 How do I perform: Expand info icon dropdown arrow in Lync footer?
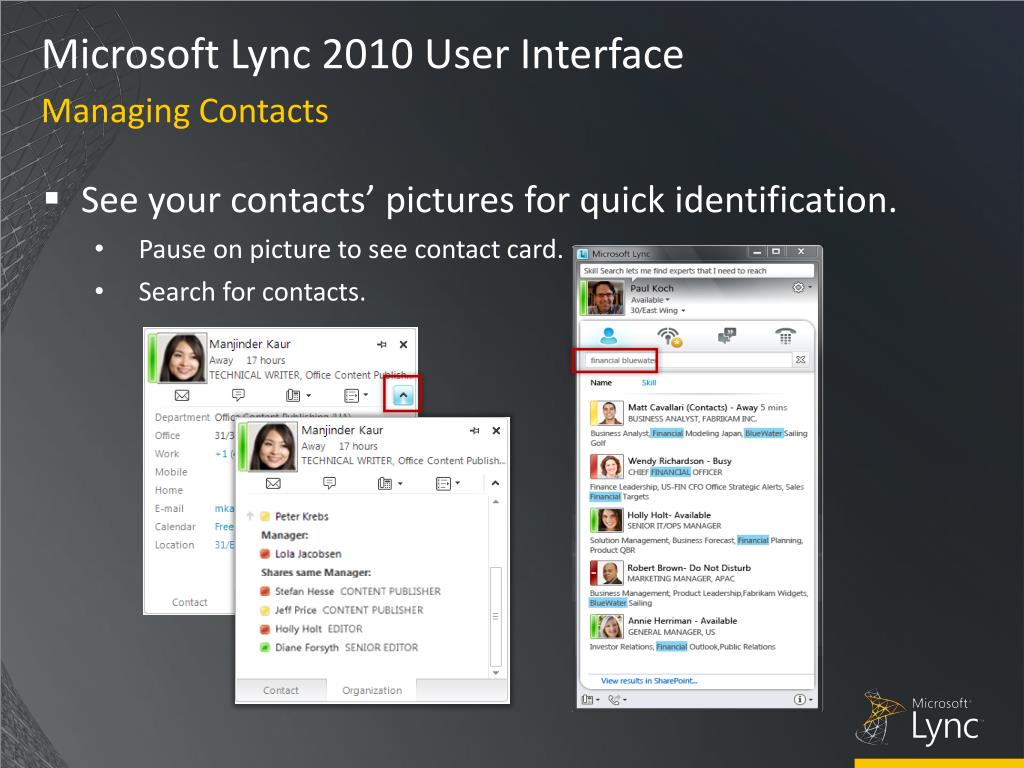pos(810,699)
